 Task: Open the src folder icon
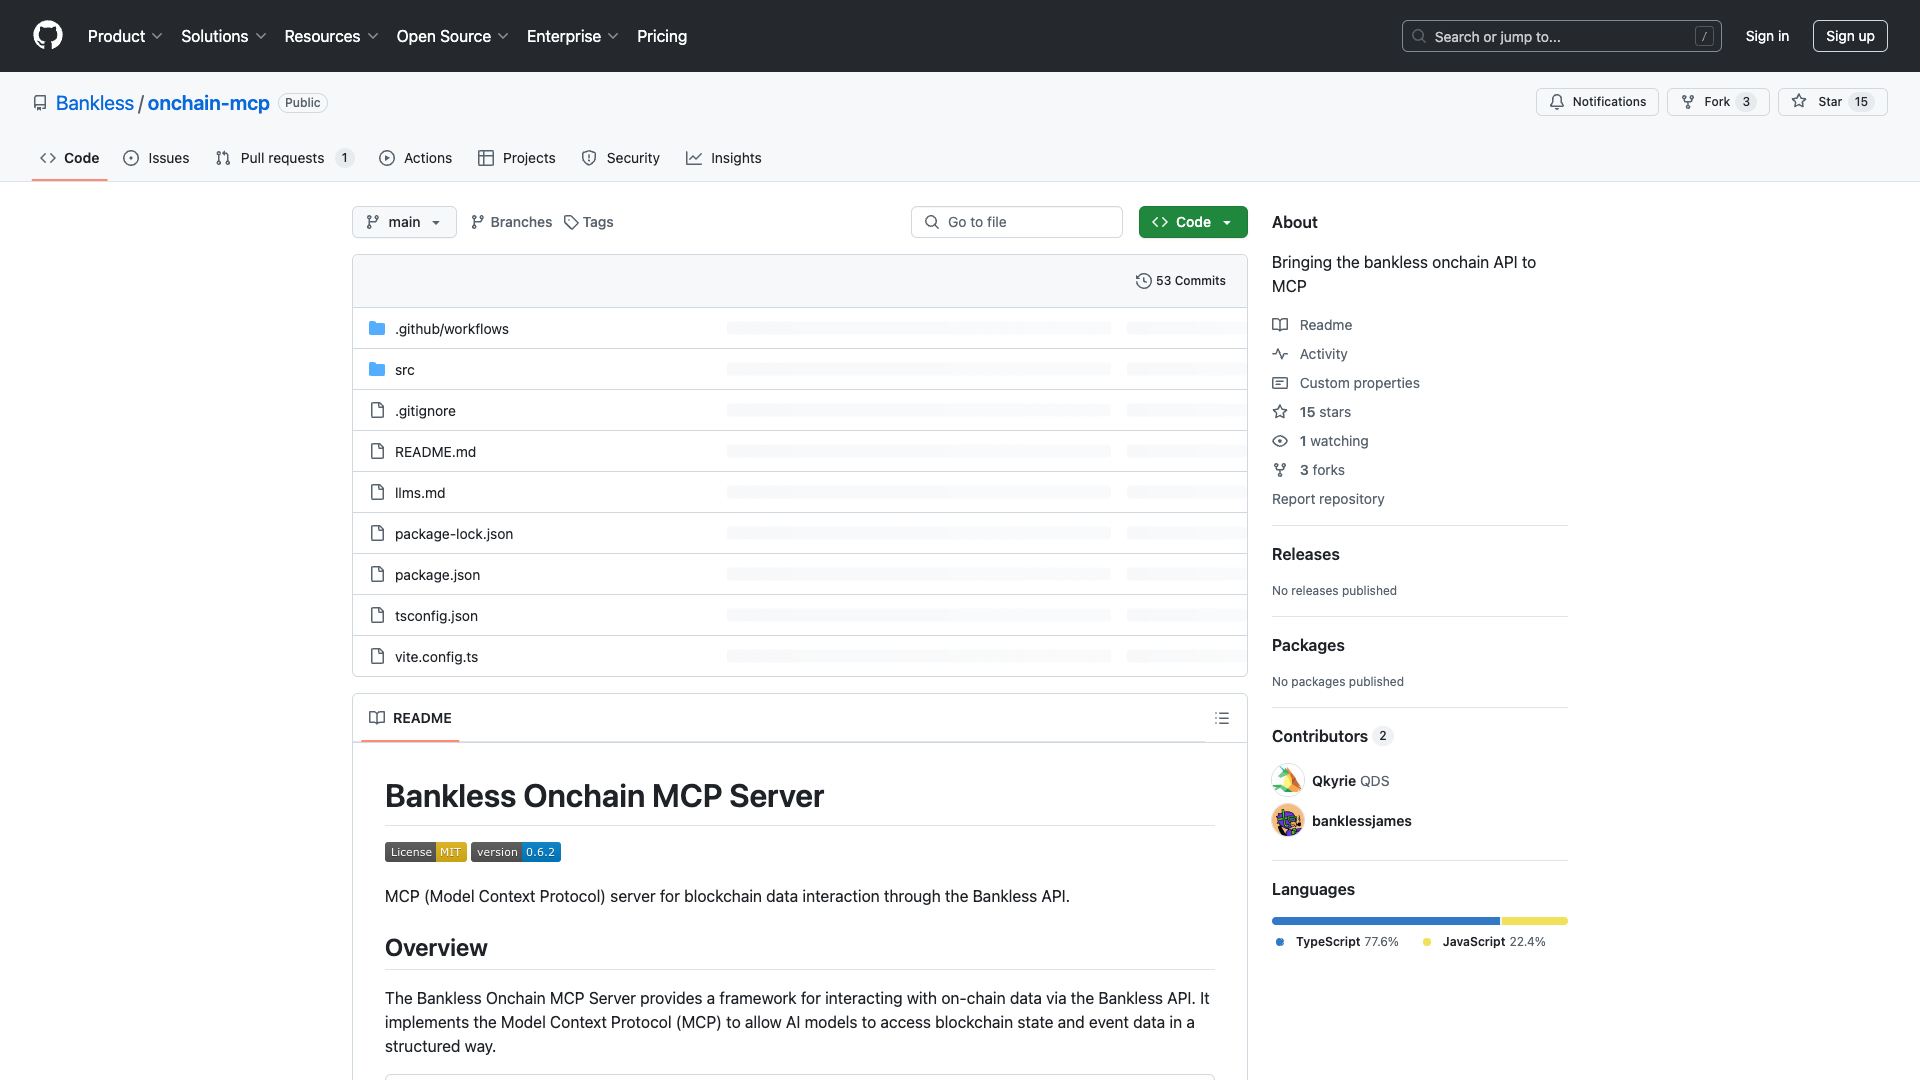click(377, 369)
